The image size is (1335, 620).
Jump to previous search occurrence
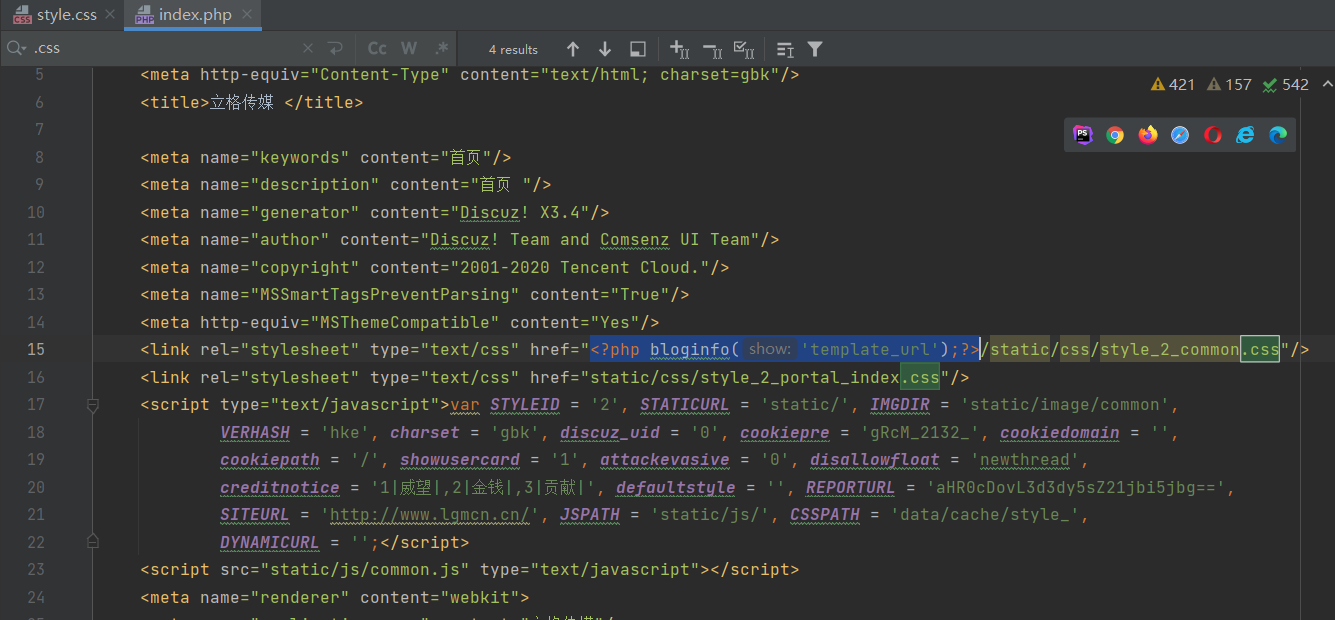click(x=573, y=49)
